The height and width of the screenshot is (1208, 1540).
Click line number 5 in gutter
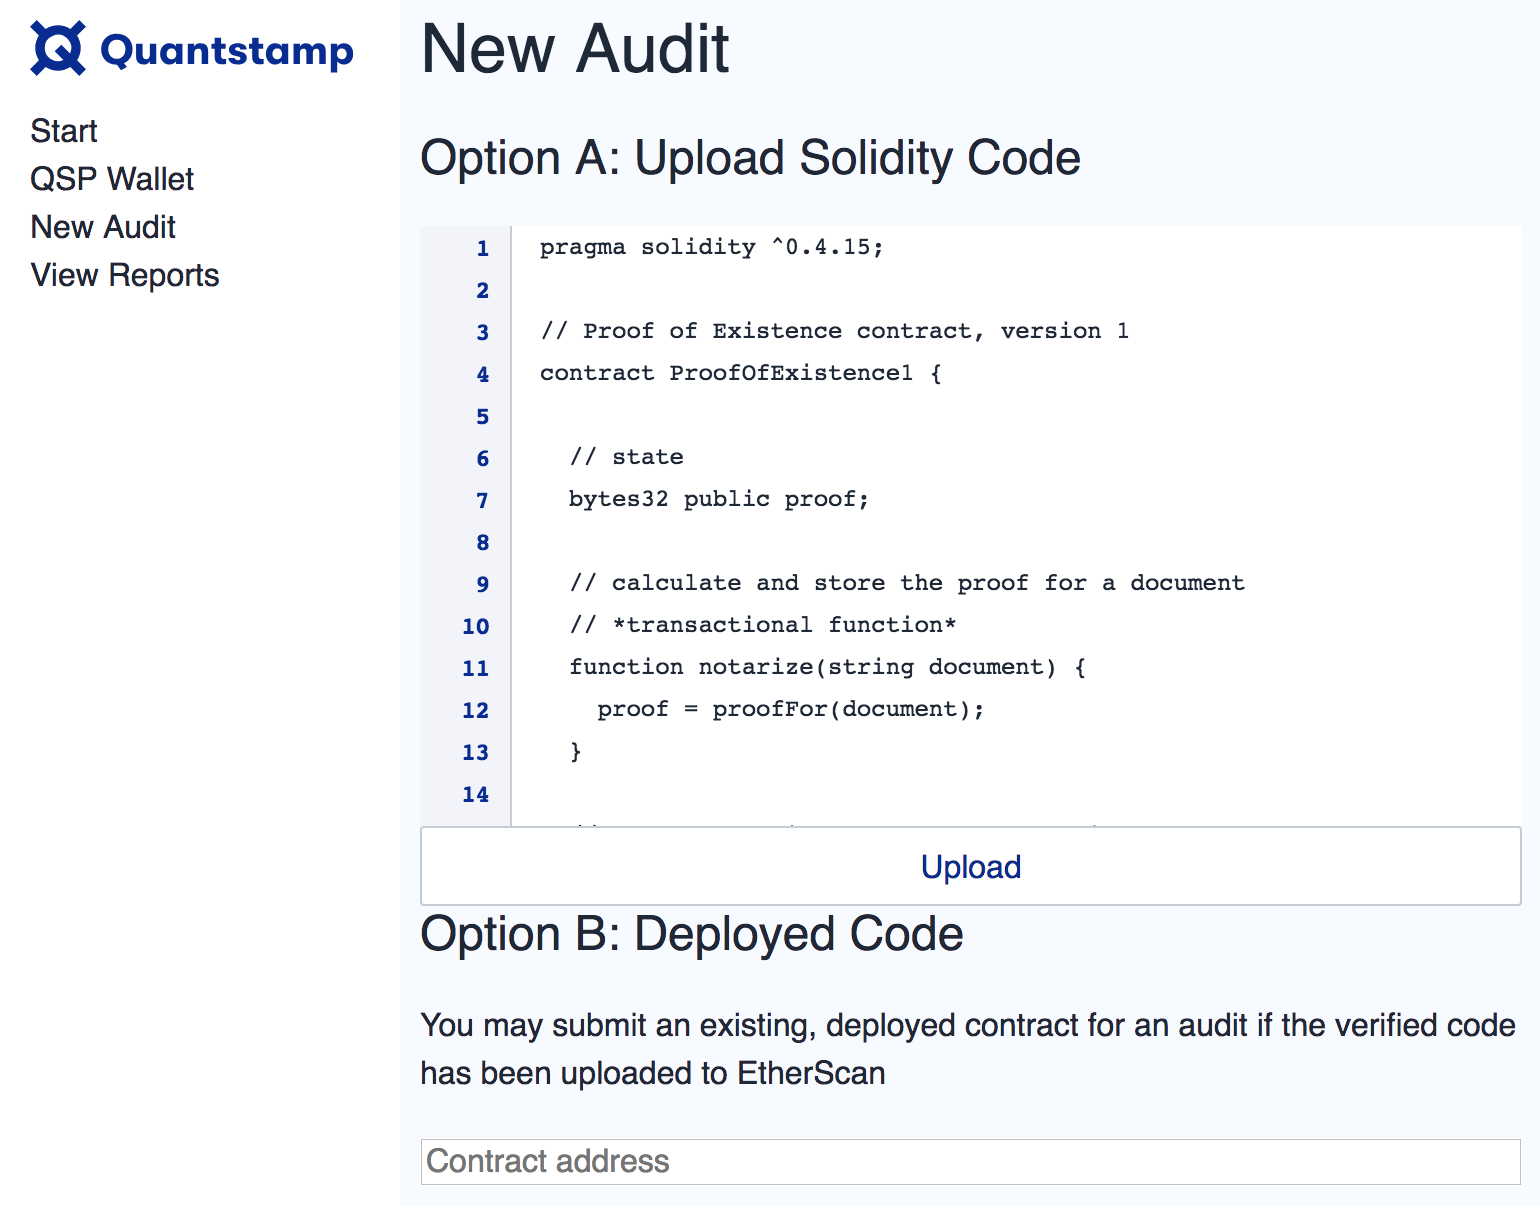(483, 416)
